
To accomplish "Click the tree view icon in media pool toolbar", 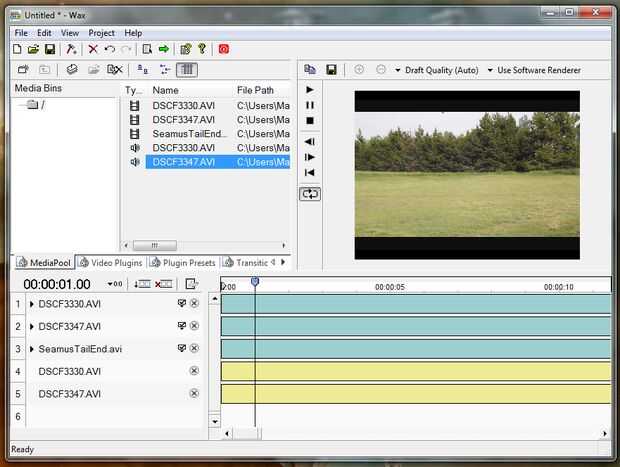I will click(x=165, y=70).
